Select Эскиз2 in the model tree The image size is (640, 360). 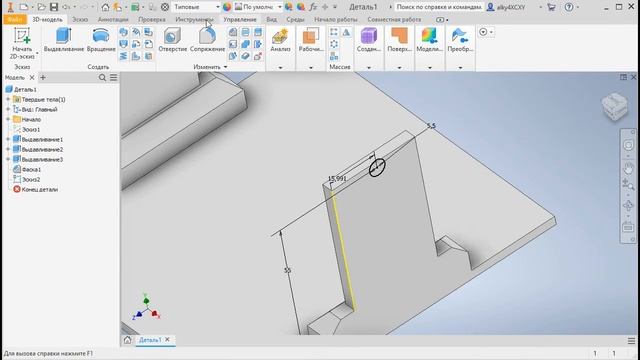pos(31,179)
